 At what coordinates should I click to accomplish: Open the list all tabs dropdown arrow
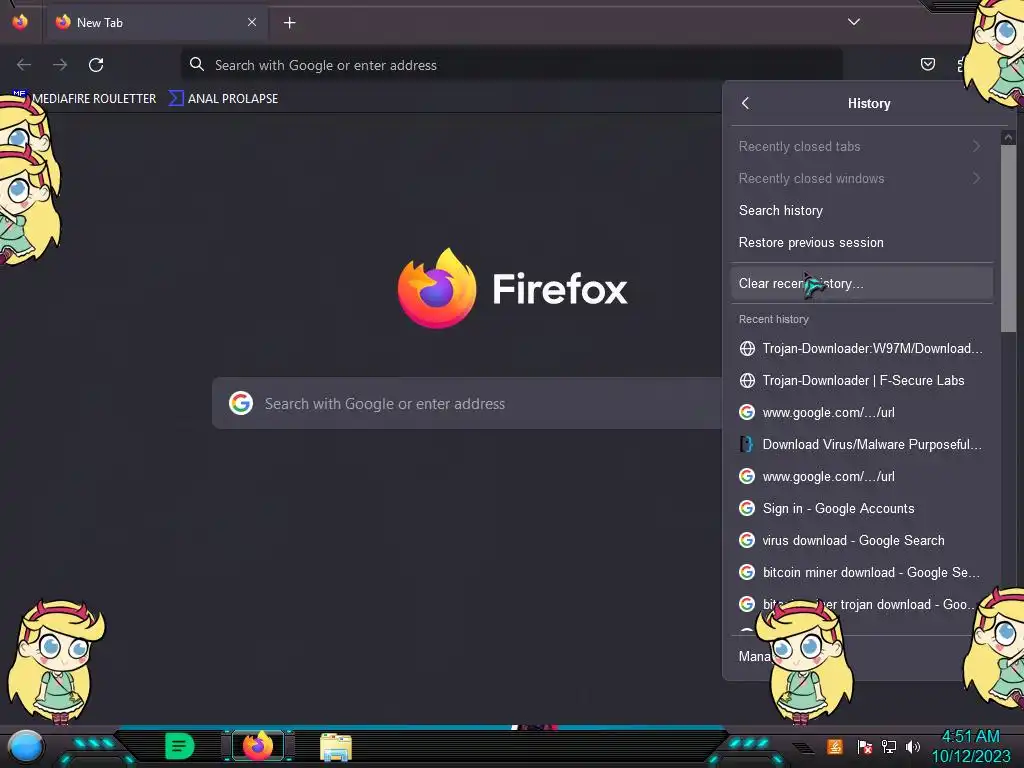854,22
